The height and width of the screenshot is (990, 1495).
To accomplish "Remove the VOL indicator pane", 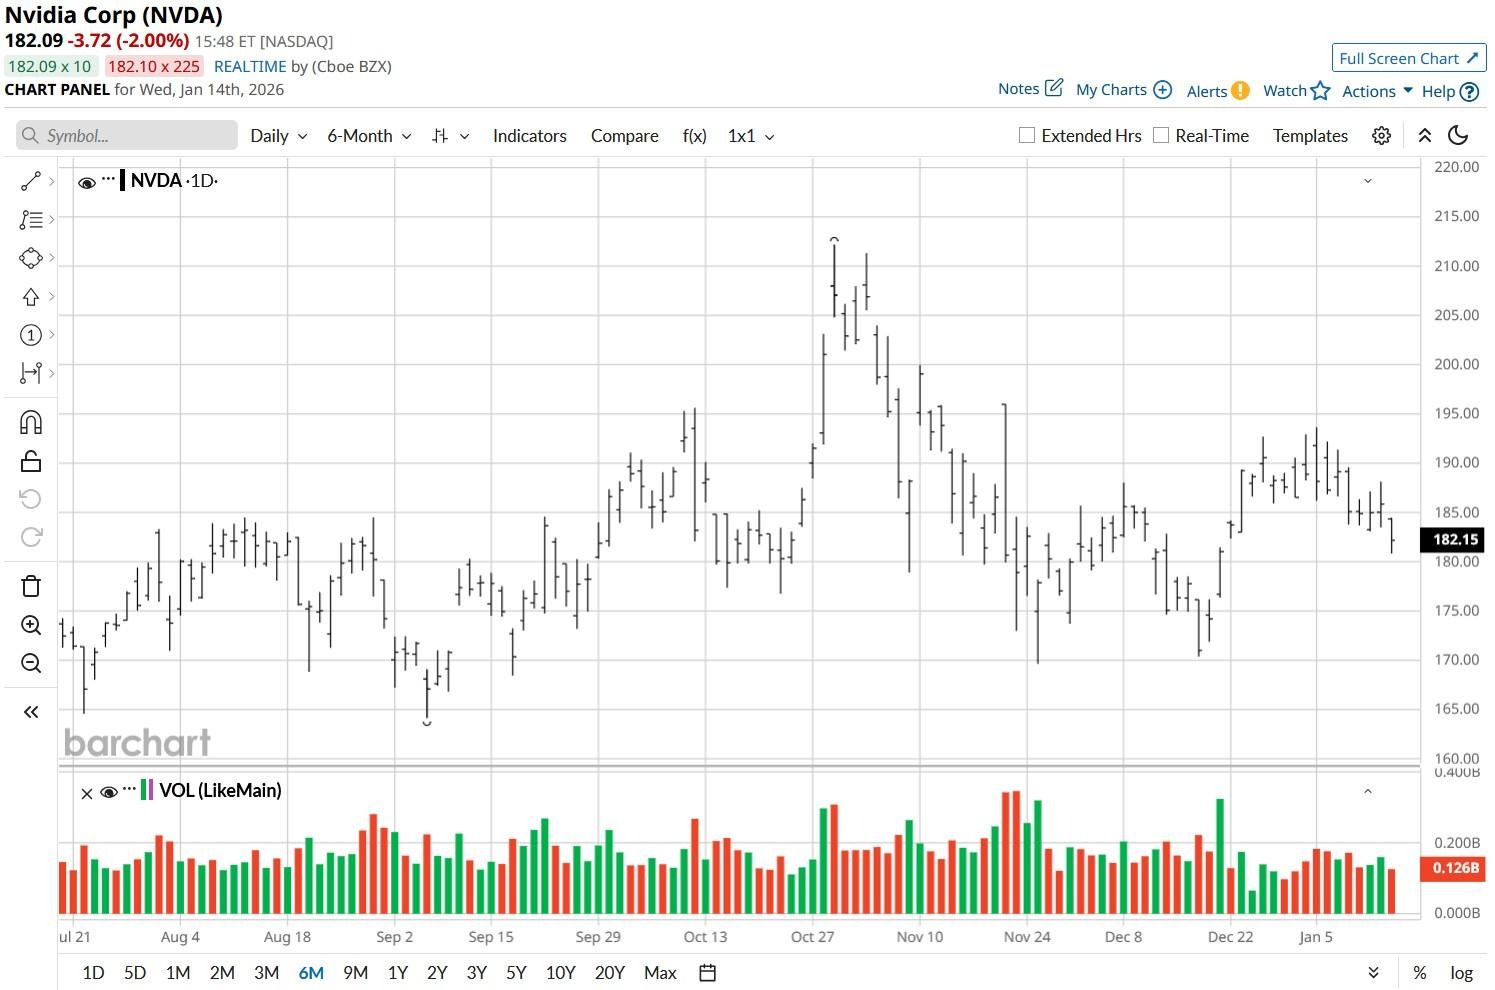I will point(87,793).
